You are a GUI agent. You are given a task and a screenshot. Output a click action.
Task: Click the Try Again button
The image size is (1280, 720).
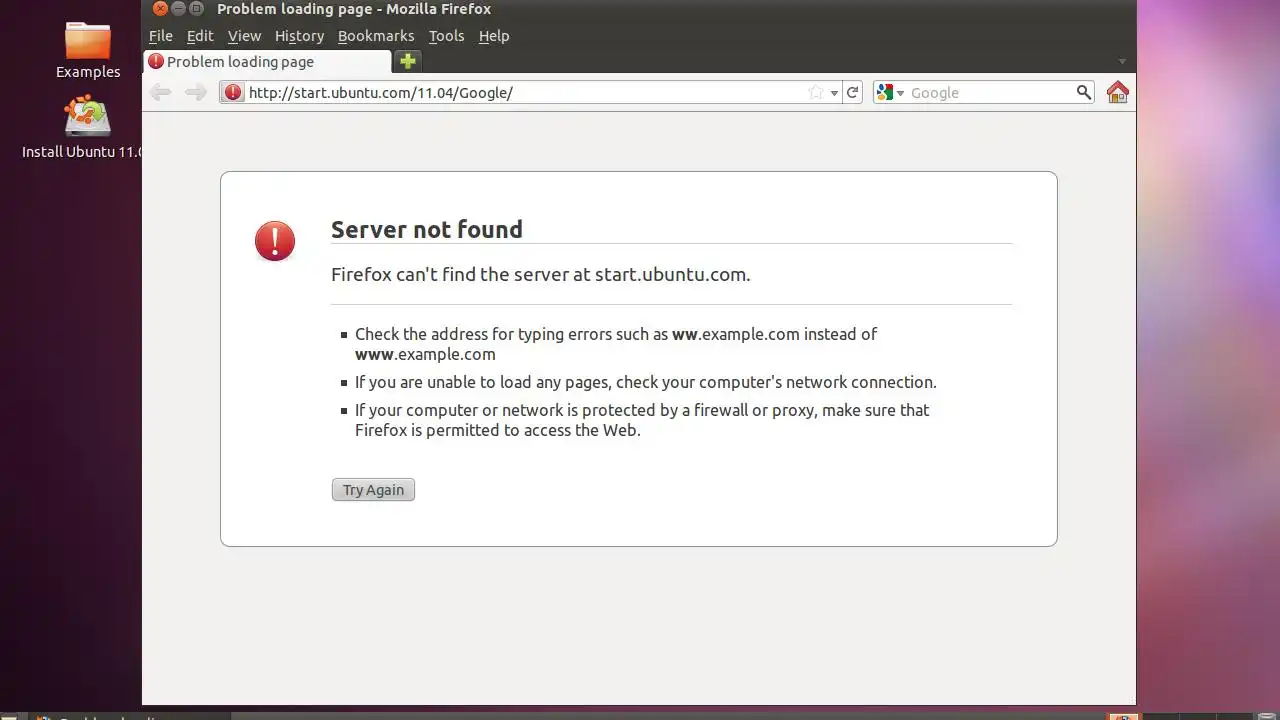coord(373,490)
